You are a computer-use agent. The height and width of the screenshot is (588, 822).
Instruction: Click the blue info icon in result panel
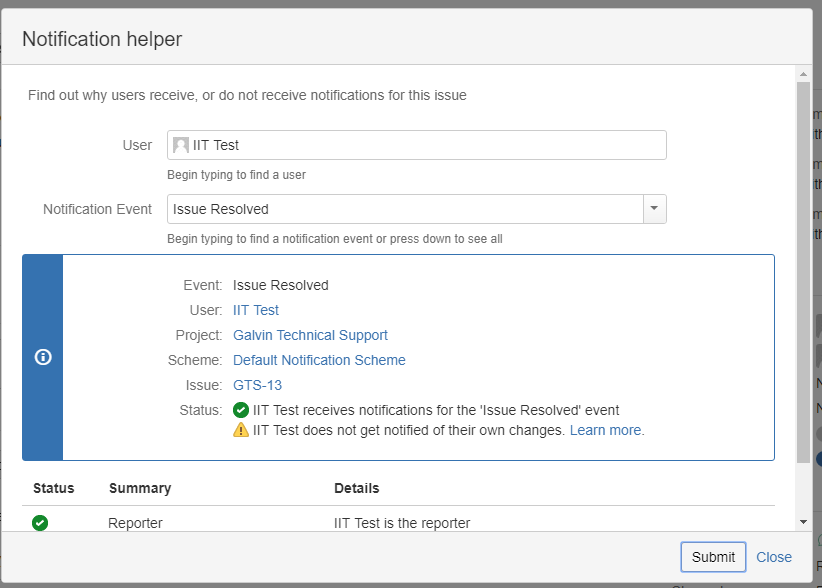pos(43,357)
